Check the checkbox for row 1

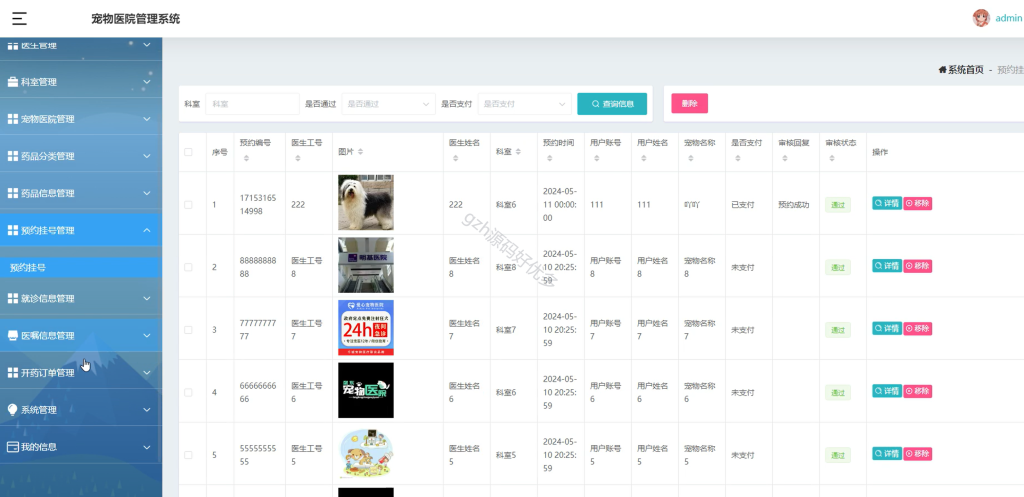pyautogui.click(x=188, y=204)
